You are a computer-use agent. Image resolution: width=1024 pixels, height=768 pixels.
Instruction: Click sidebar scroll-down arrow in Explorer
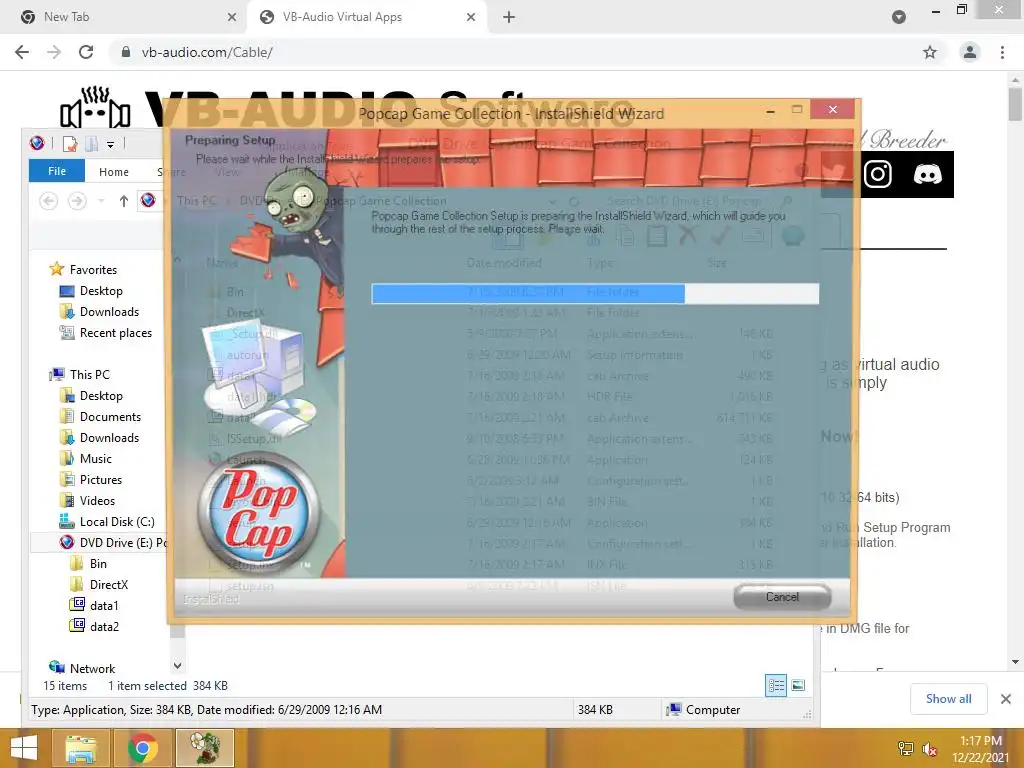pyautogui.click(x=177, y=665)
